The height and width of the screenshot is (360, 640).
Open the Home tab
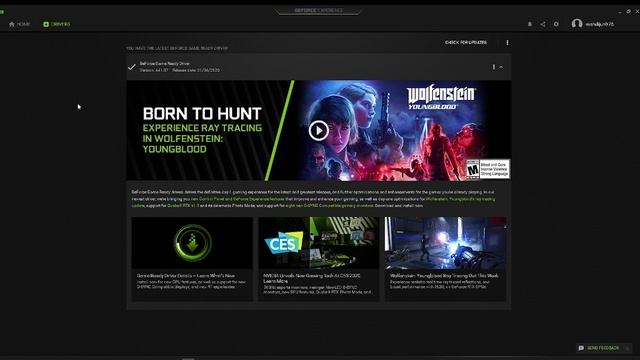[19, 24]
